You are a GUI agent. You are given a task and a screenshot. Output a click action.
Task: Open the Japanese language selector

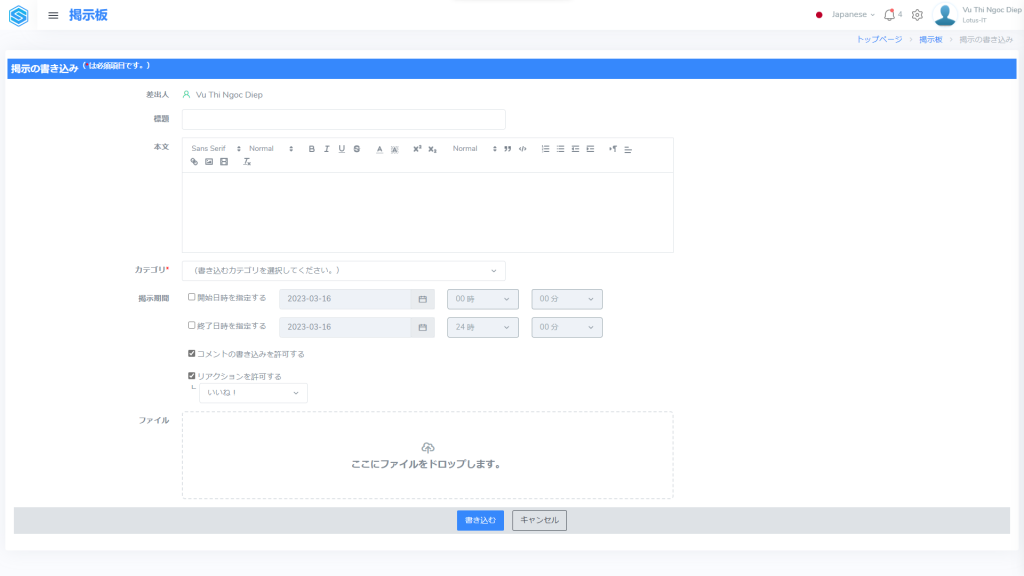tap(846, 15)
